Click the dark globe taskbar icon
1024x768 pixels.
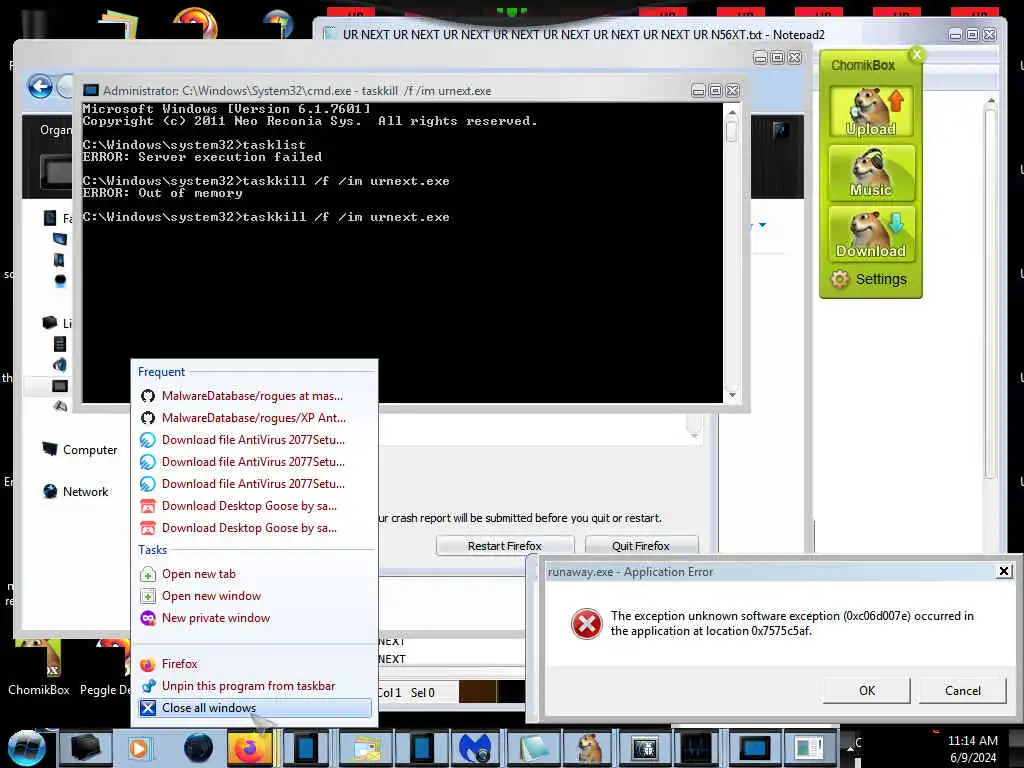click(x=198, y=748)
